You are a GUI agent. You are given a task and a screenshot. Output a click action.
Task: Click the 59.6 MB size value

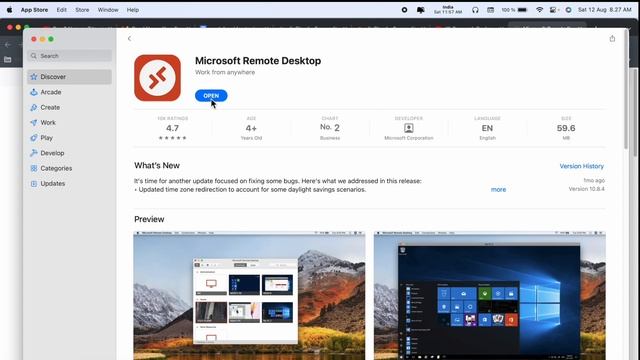pyautogui.click(x=566, y=128)
